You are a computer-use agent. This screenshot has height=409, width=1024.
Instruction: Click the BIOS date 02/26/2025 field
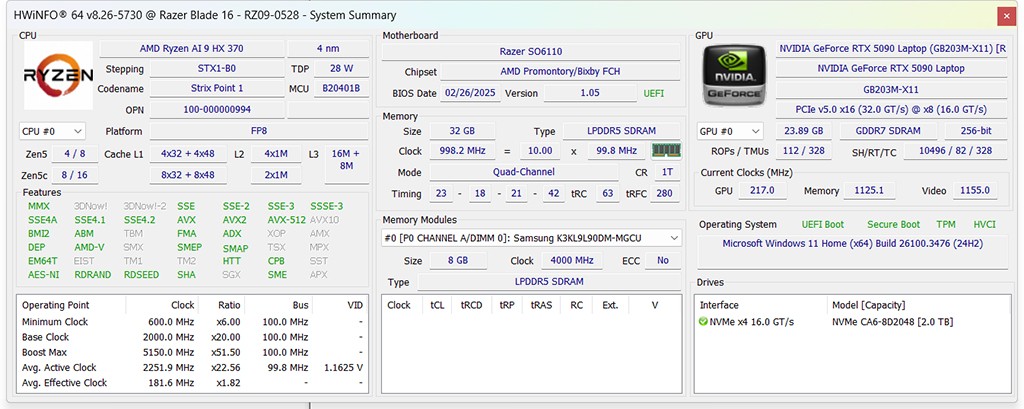tap(469, 93)
